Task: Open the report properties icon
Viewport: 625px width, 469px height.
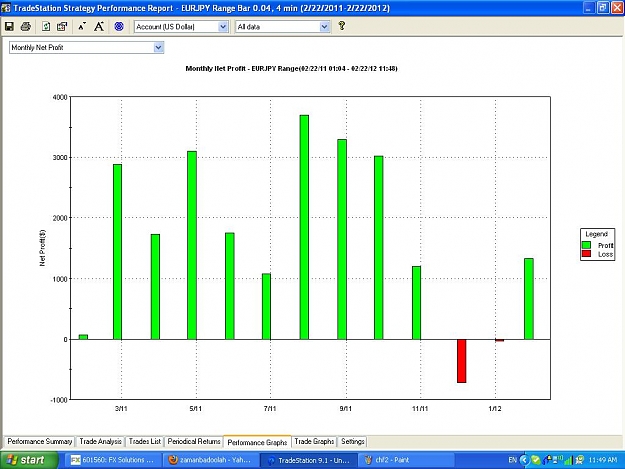Action: pyautogui.click(x=62, y=27)
